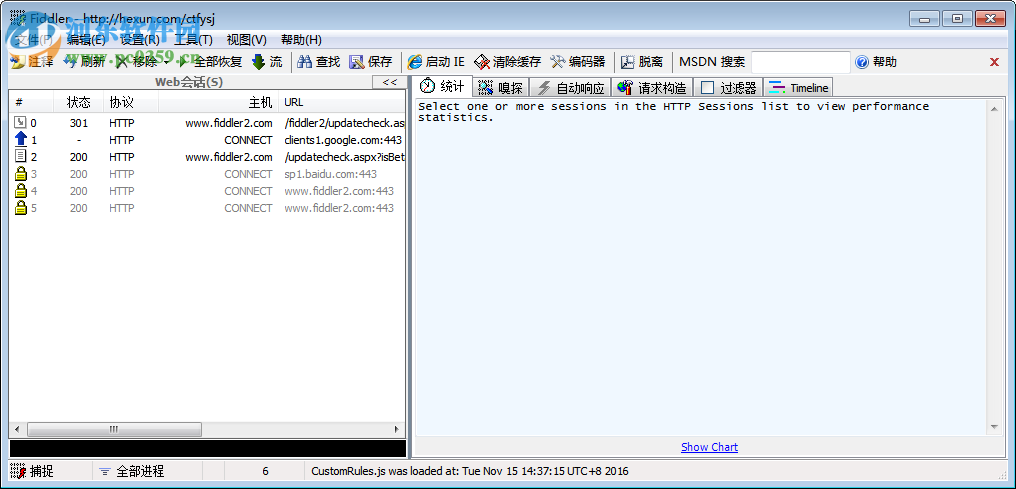
Task: Switch to the 嗅探 inspectors tab
Action: 502,87
